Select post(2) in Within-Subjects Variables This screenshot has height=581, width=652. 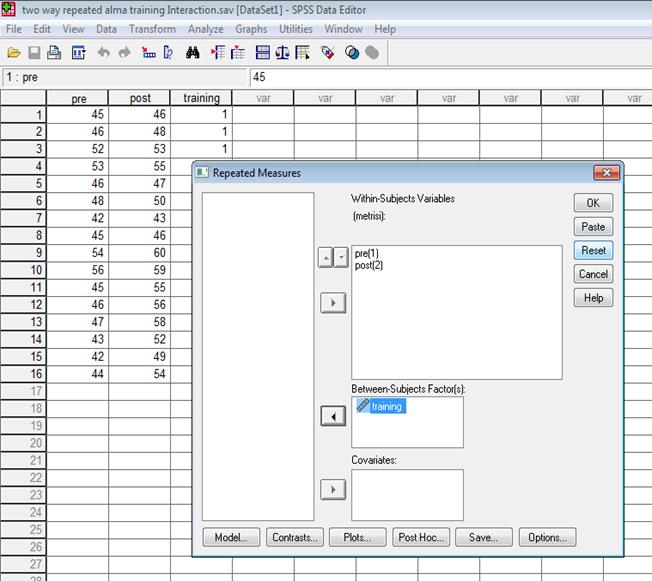pos(369,265)
